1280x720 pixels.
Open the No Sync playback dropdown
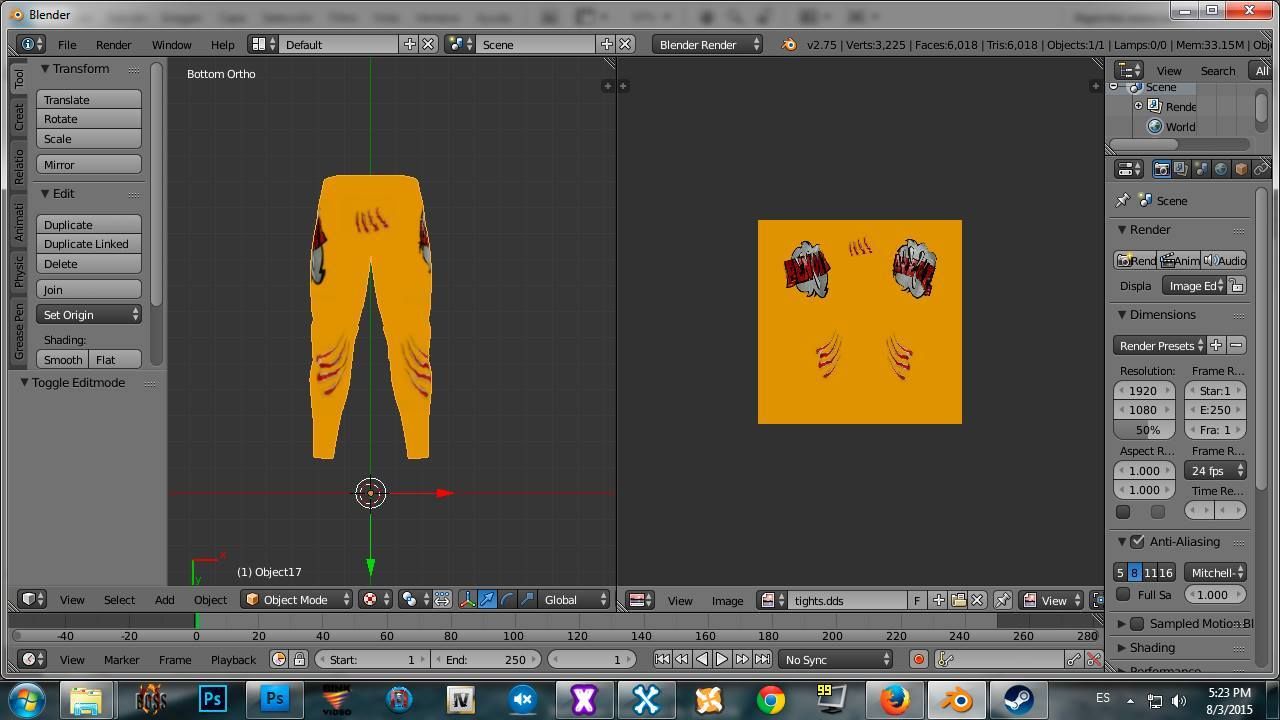coord(836,659)
